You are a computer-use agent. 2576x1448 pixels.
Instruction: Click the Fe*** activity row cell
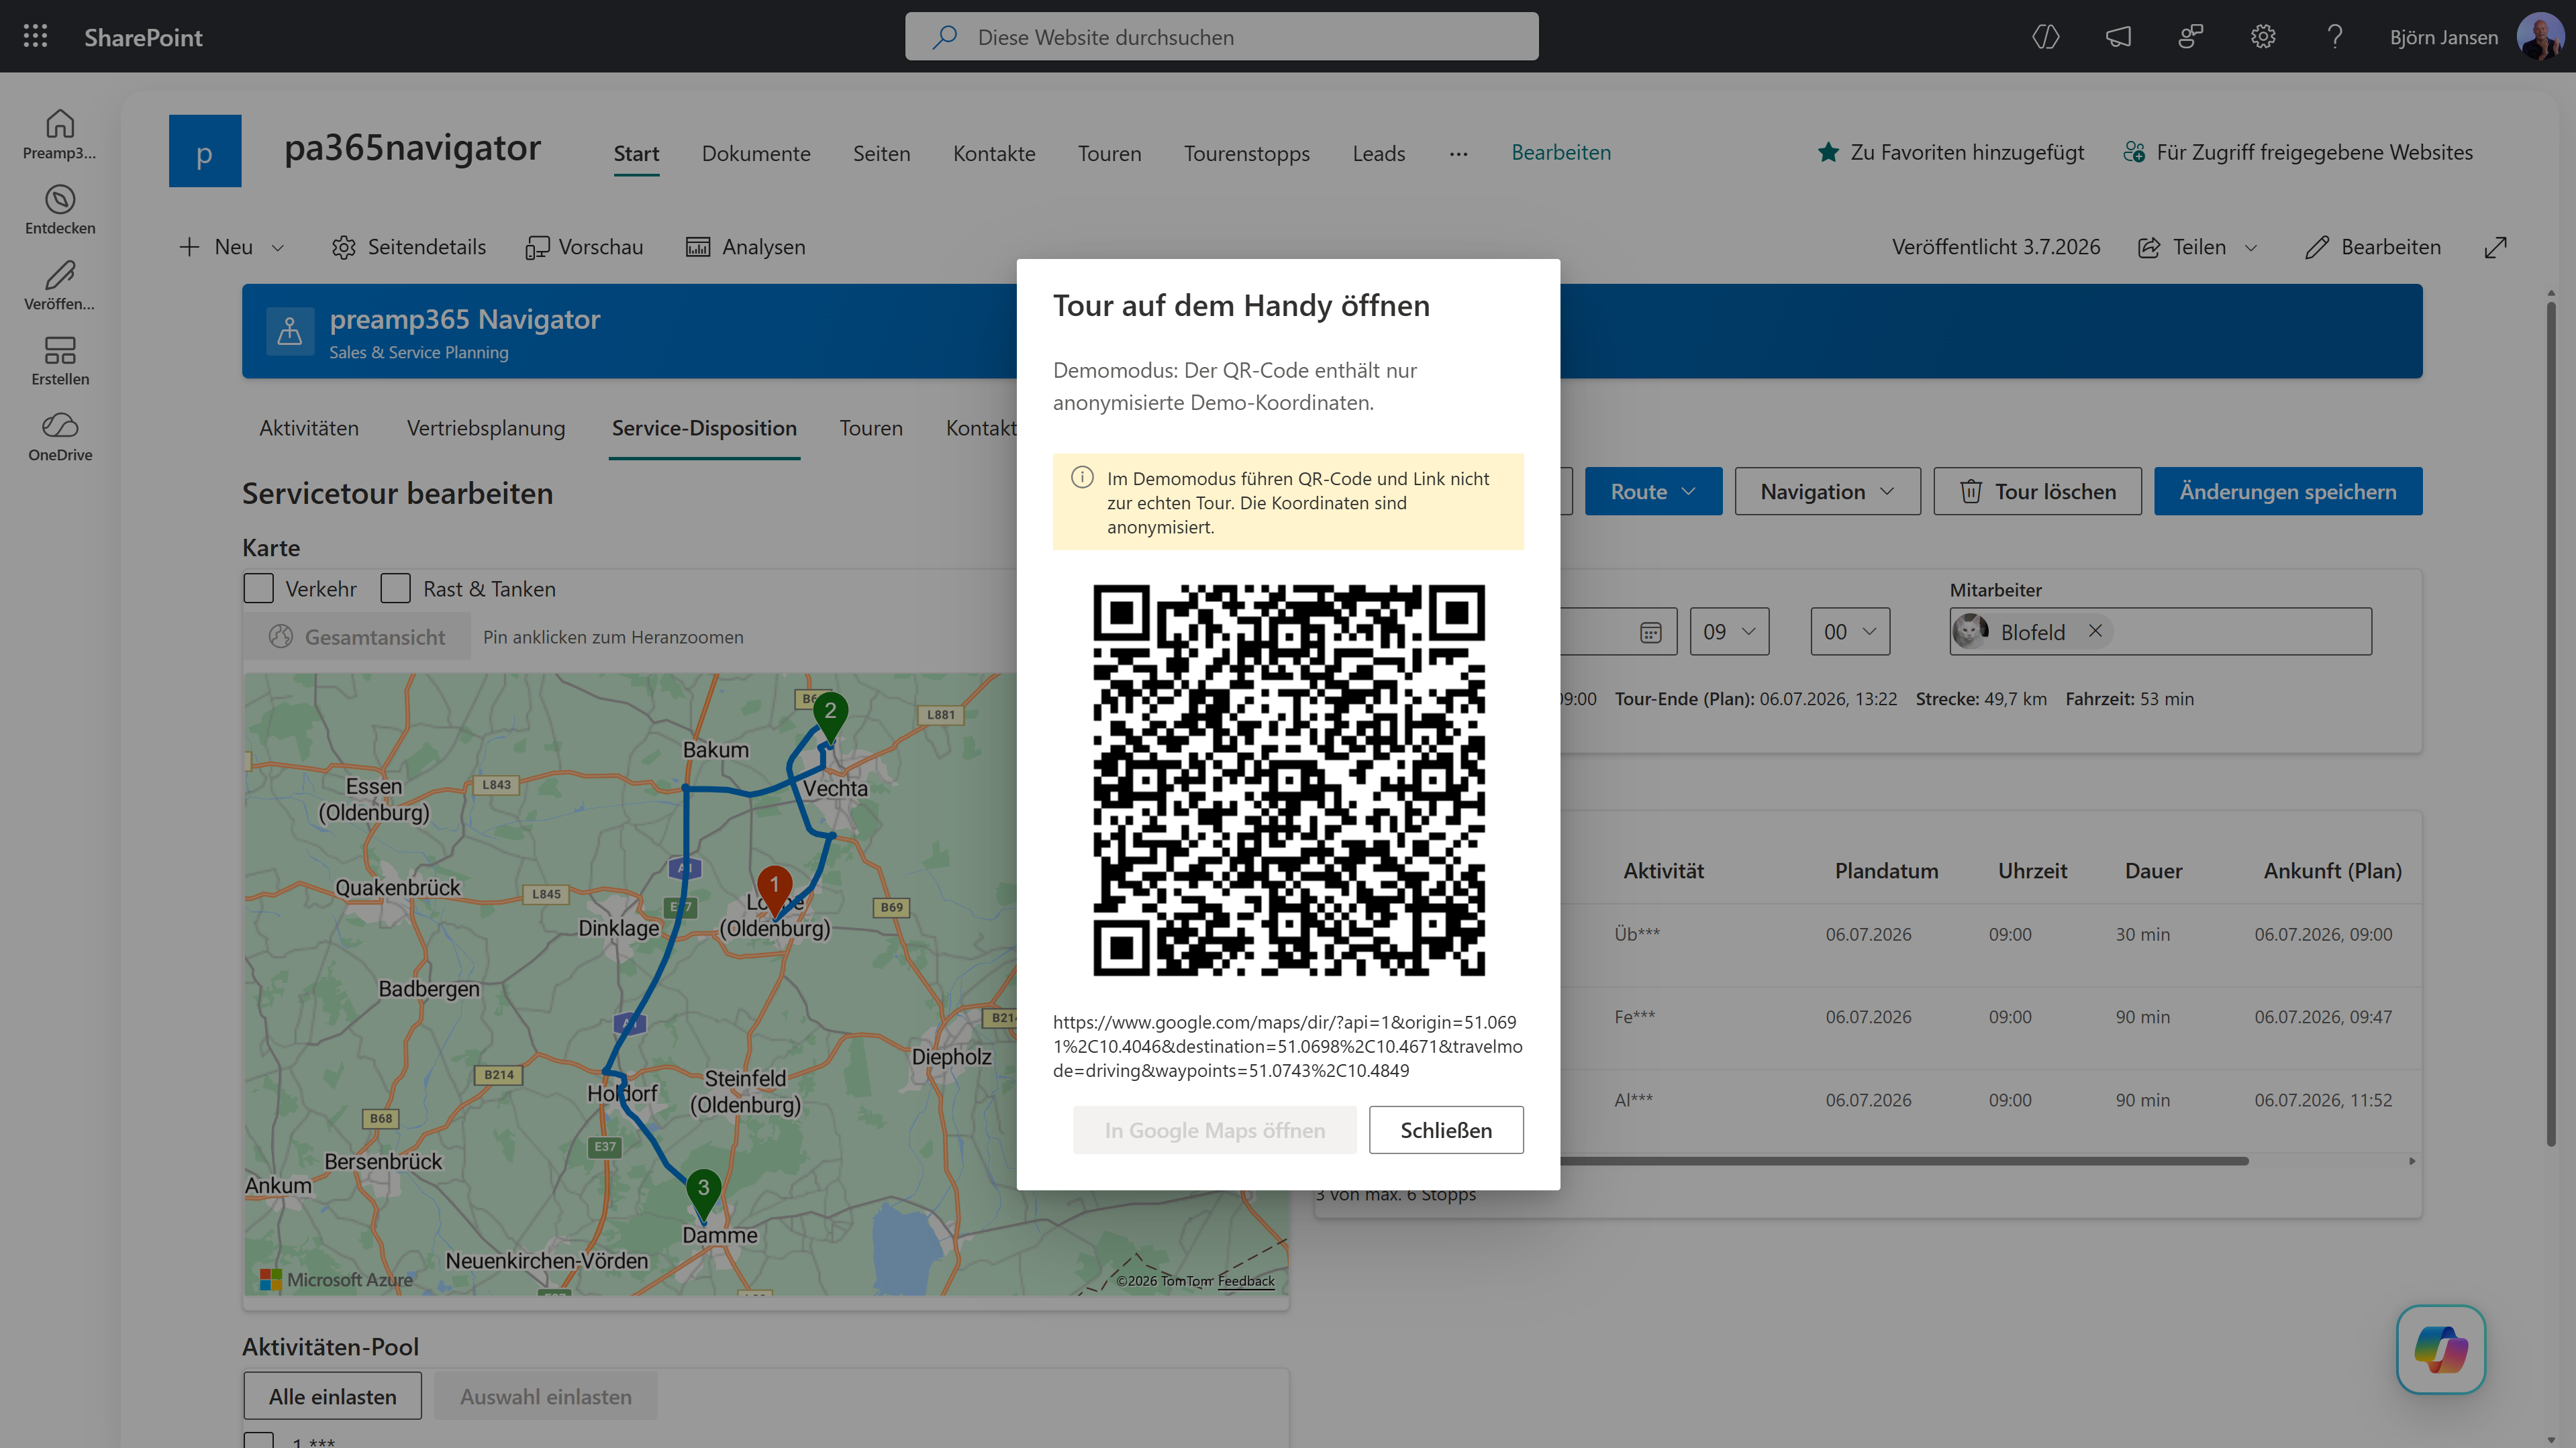1635,1017
